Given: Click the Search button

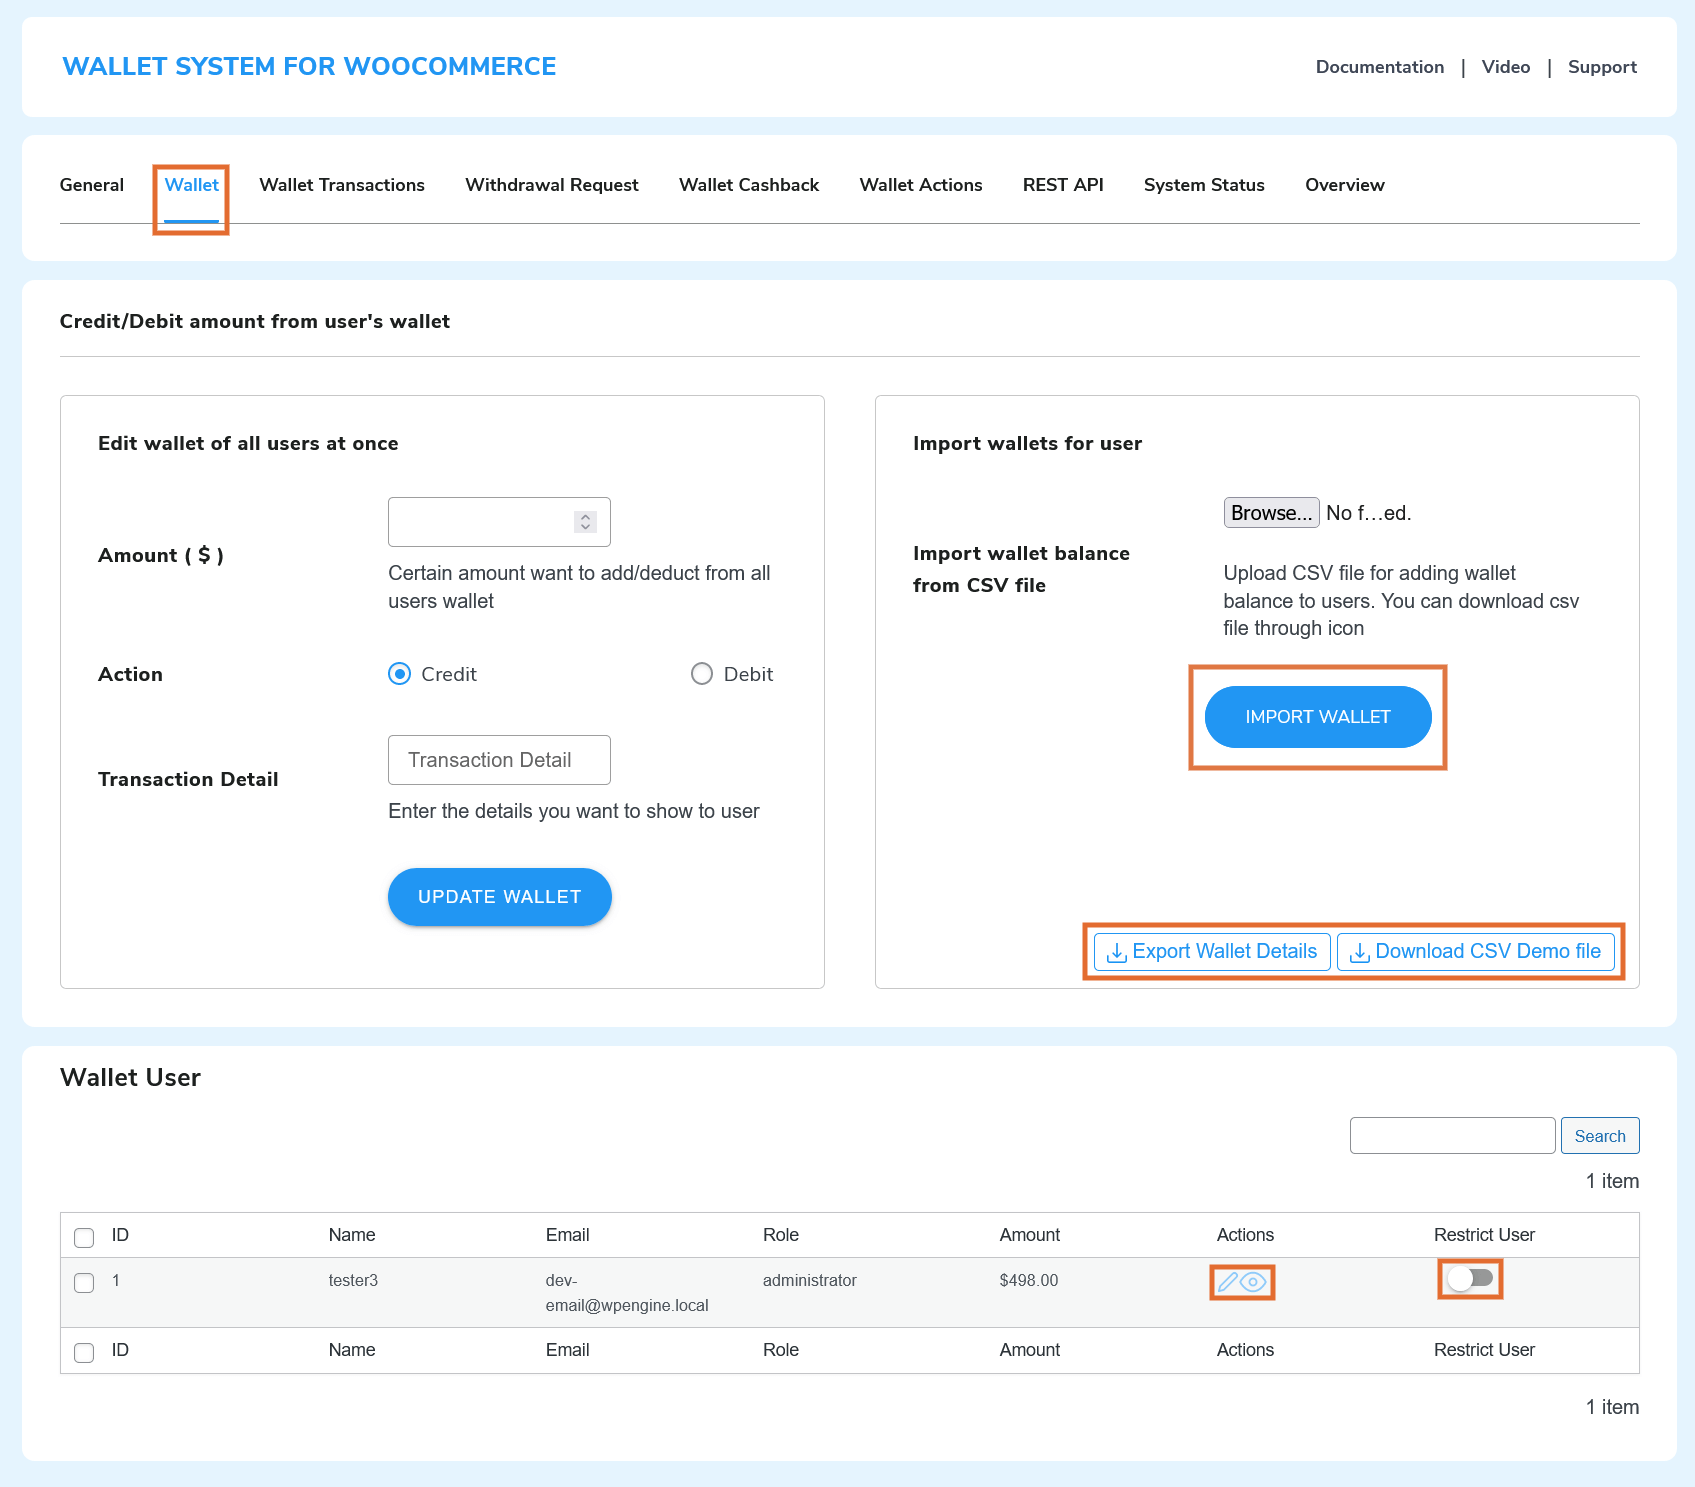Looking at the screenshot, I should pos(1600,1136).
